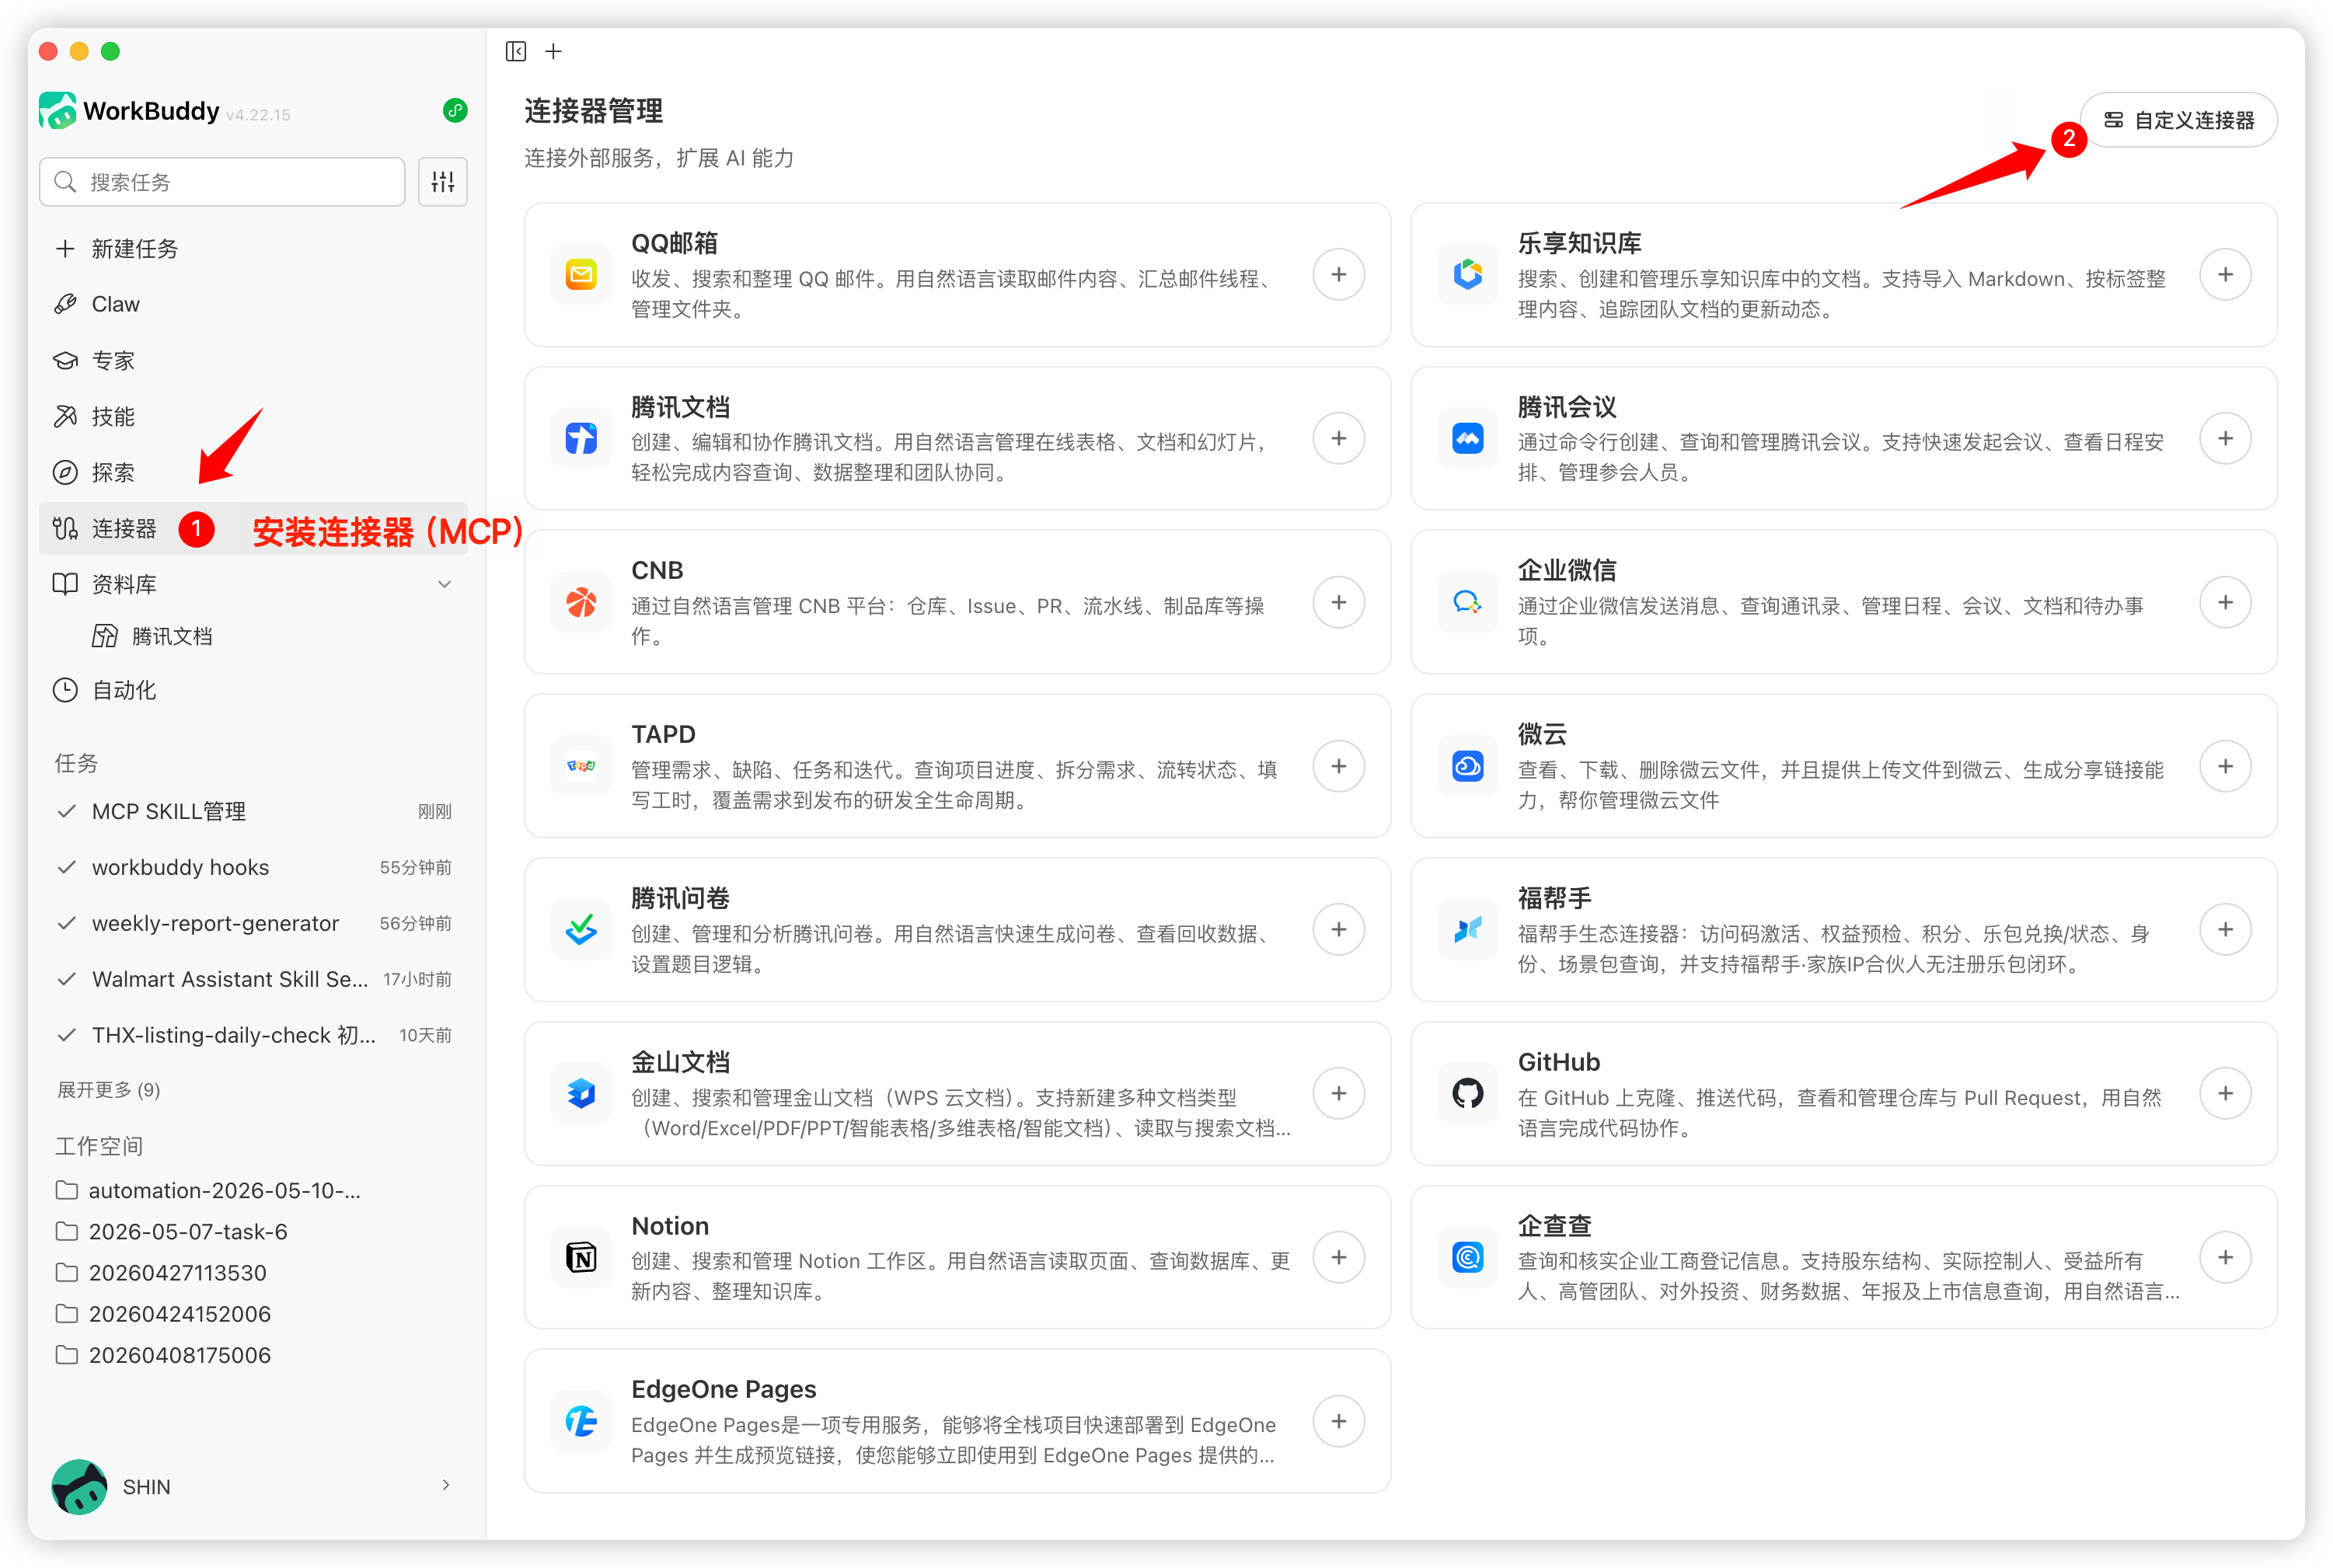Click the 腾讯问卷 checkmark icon
This screenshot has width=2333, height=1568.
[x=581, y=930]
